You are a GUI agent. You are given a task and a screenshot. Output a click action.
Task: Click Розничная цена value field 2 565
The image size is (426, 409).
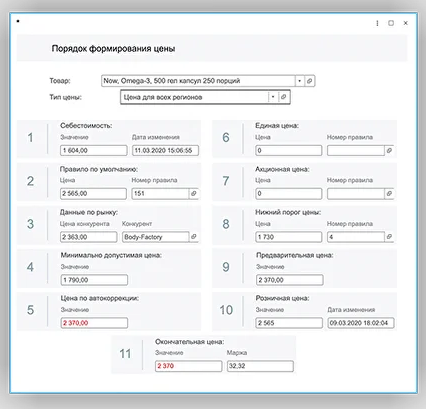289,323
